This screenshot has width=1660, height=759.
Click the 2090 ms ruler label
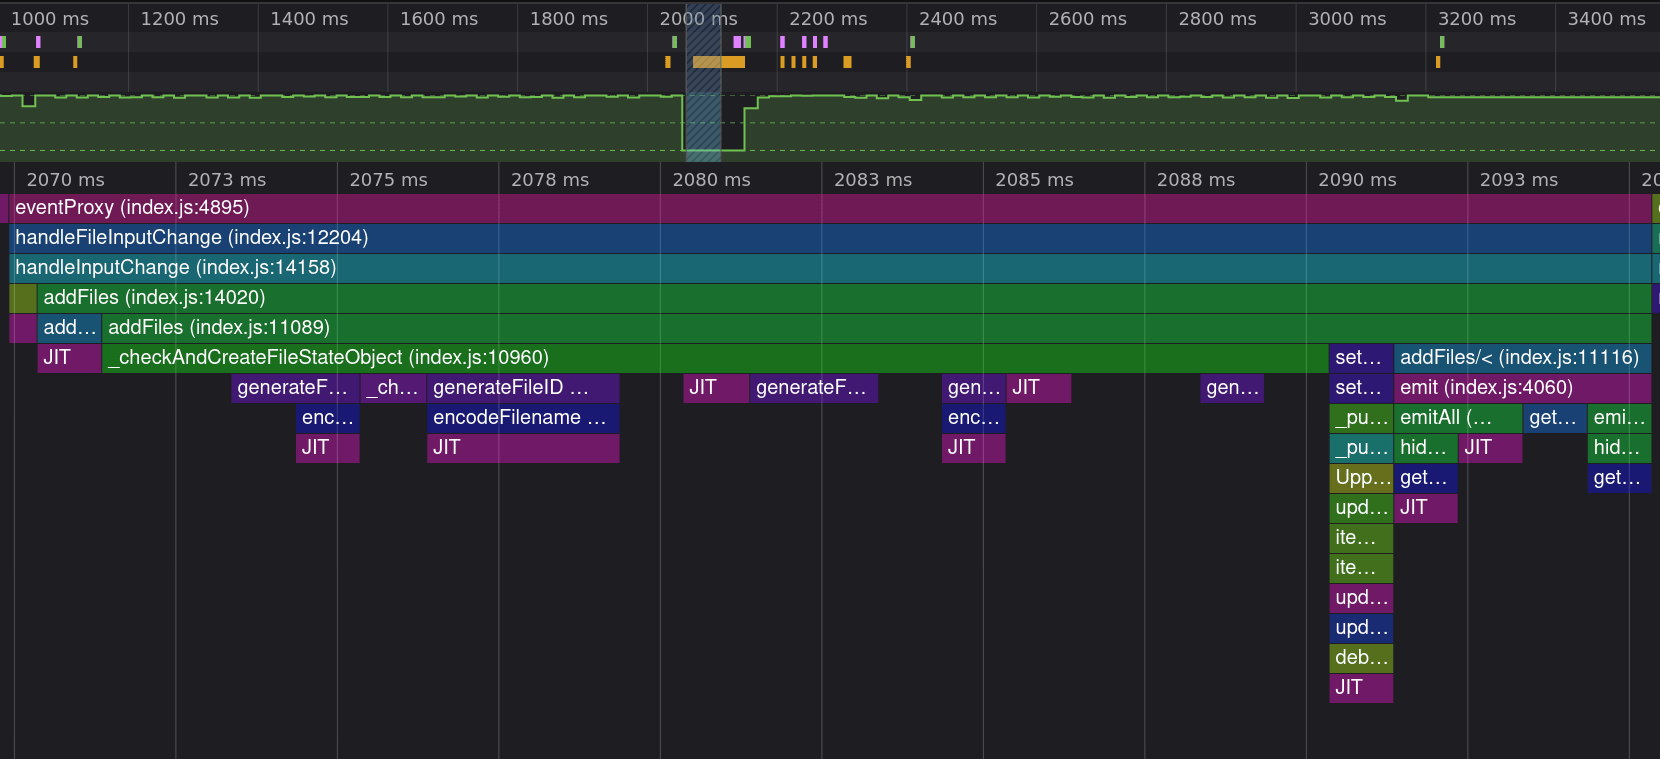1357,180
